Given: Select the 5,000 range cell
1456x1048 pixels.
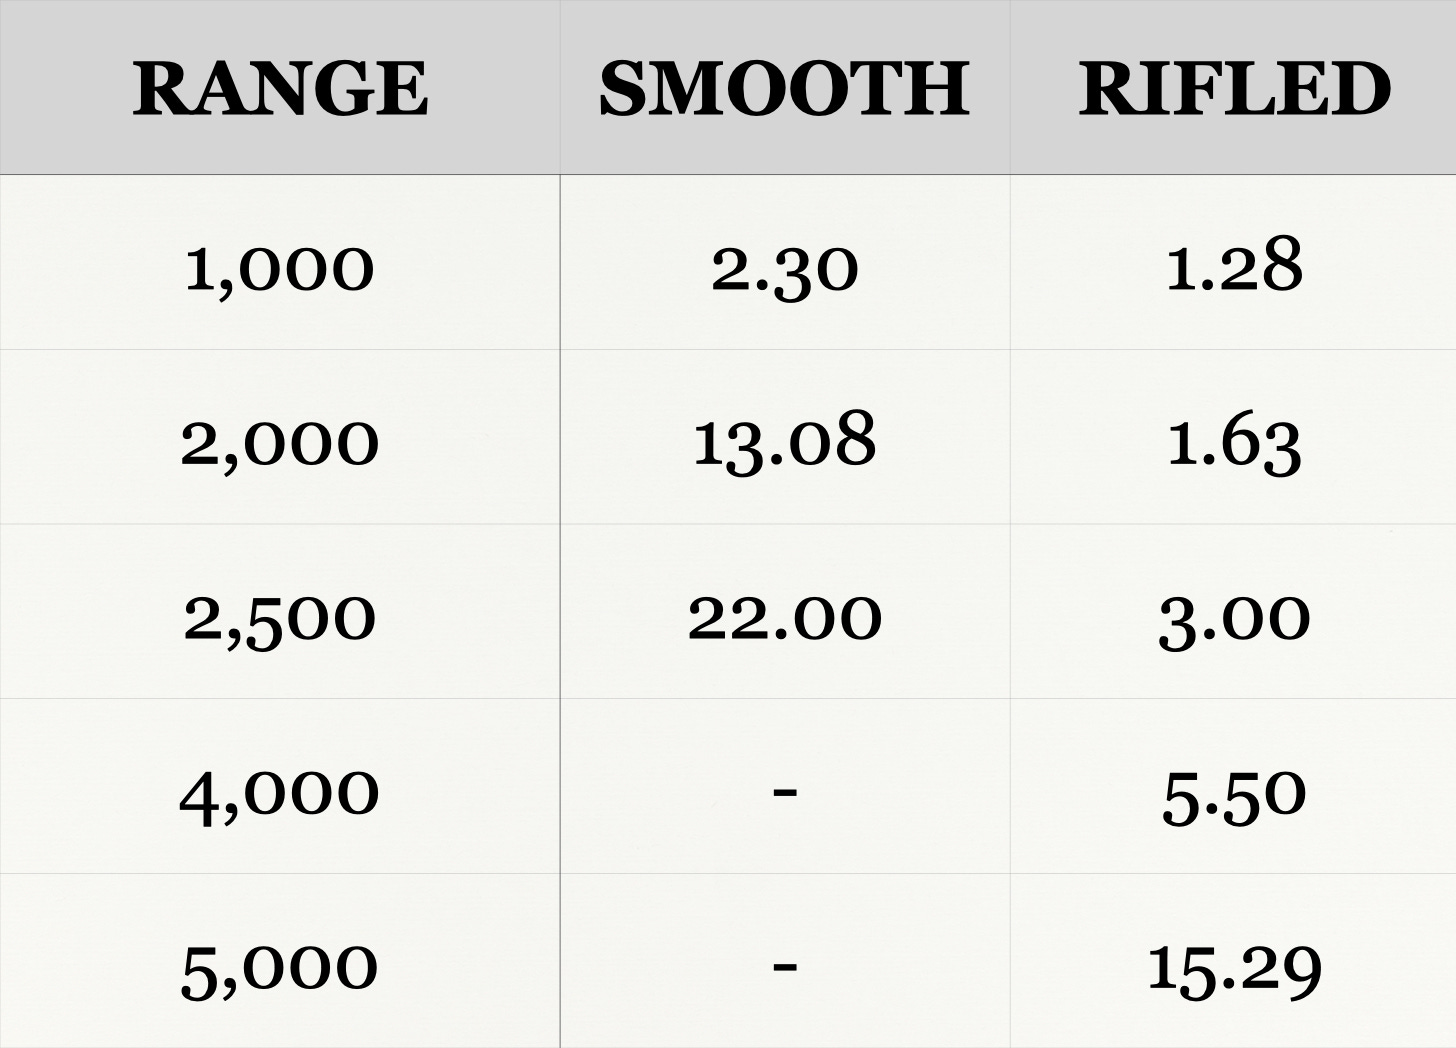Looking at the screenshot, I should coord(280,961).
